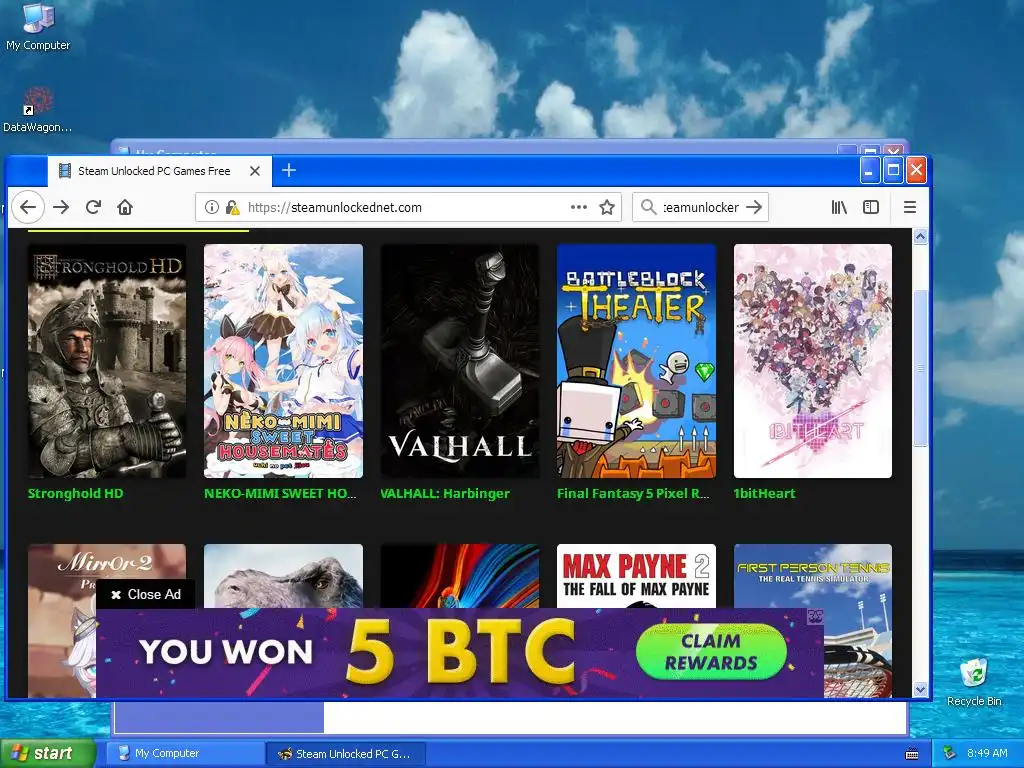The width and height of the screenshot is (1024, 768).
Task: Minimize the Firefox browser window
Action: pyautogui.click(x=869, y=170)
